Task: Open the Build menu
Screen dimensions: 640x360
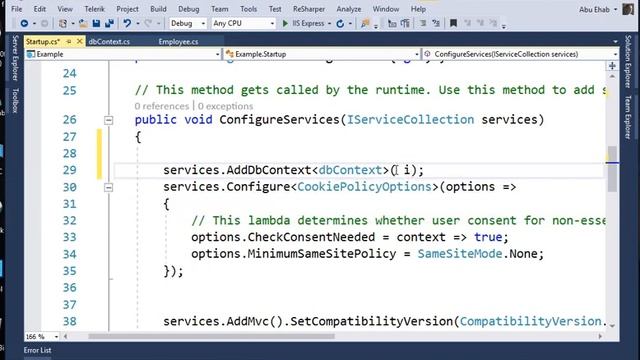Action: (158, 9)
